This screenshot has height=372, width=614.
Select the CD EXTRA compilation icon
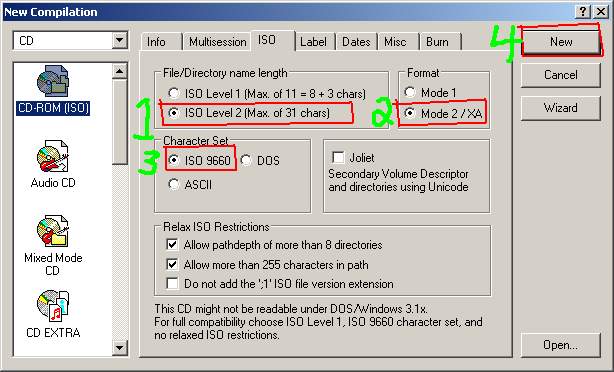[53, 305]
